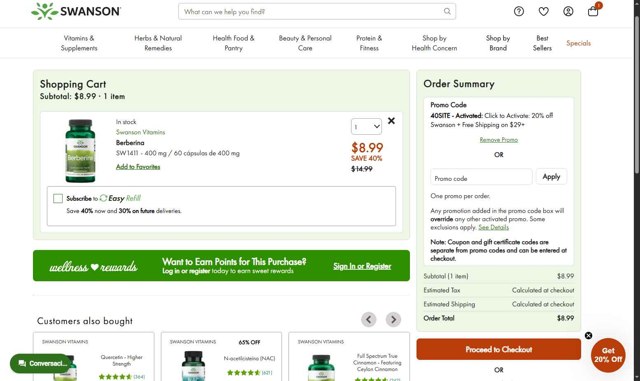Open the Specials menu item
640x381 pixels.
coord(578,43)
